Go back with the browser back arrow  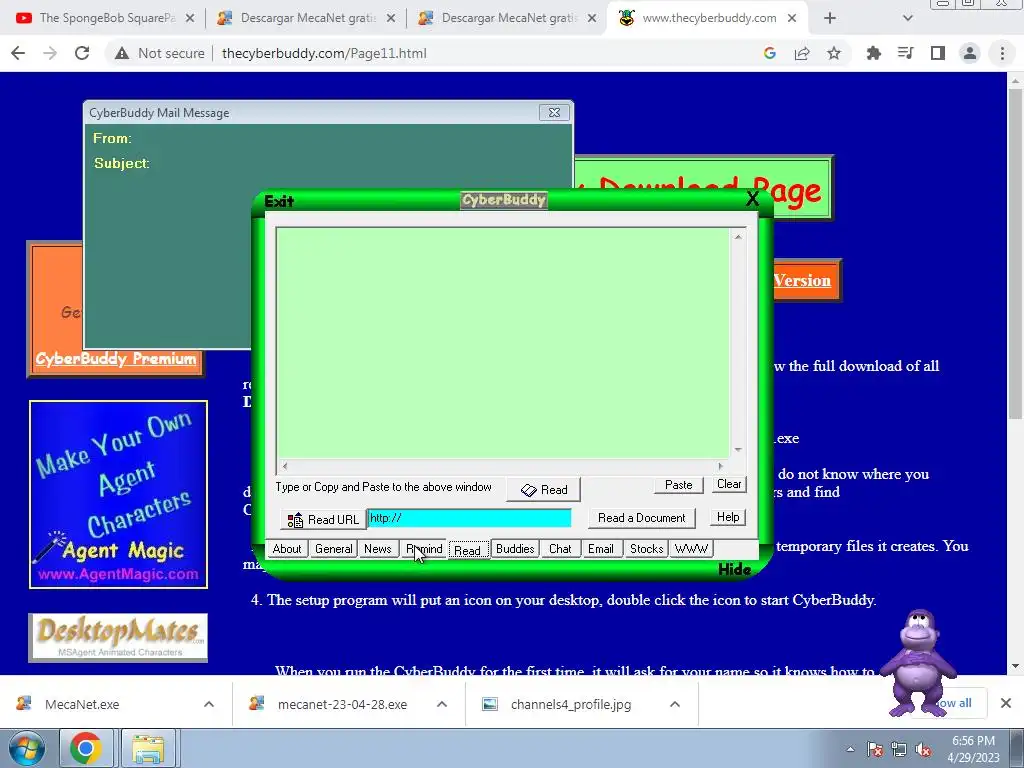click(18, 53)
